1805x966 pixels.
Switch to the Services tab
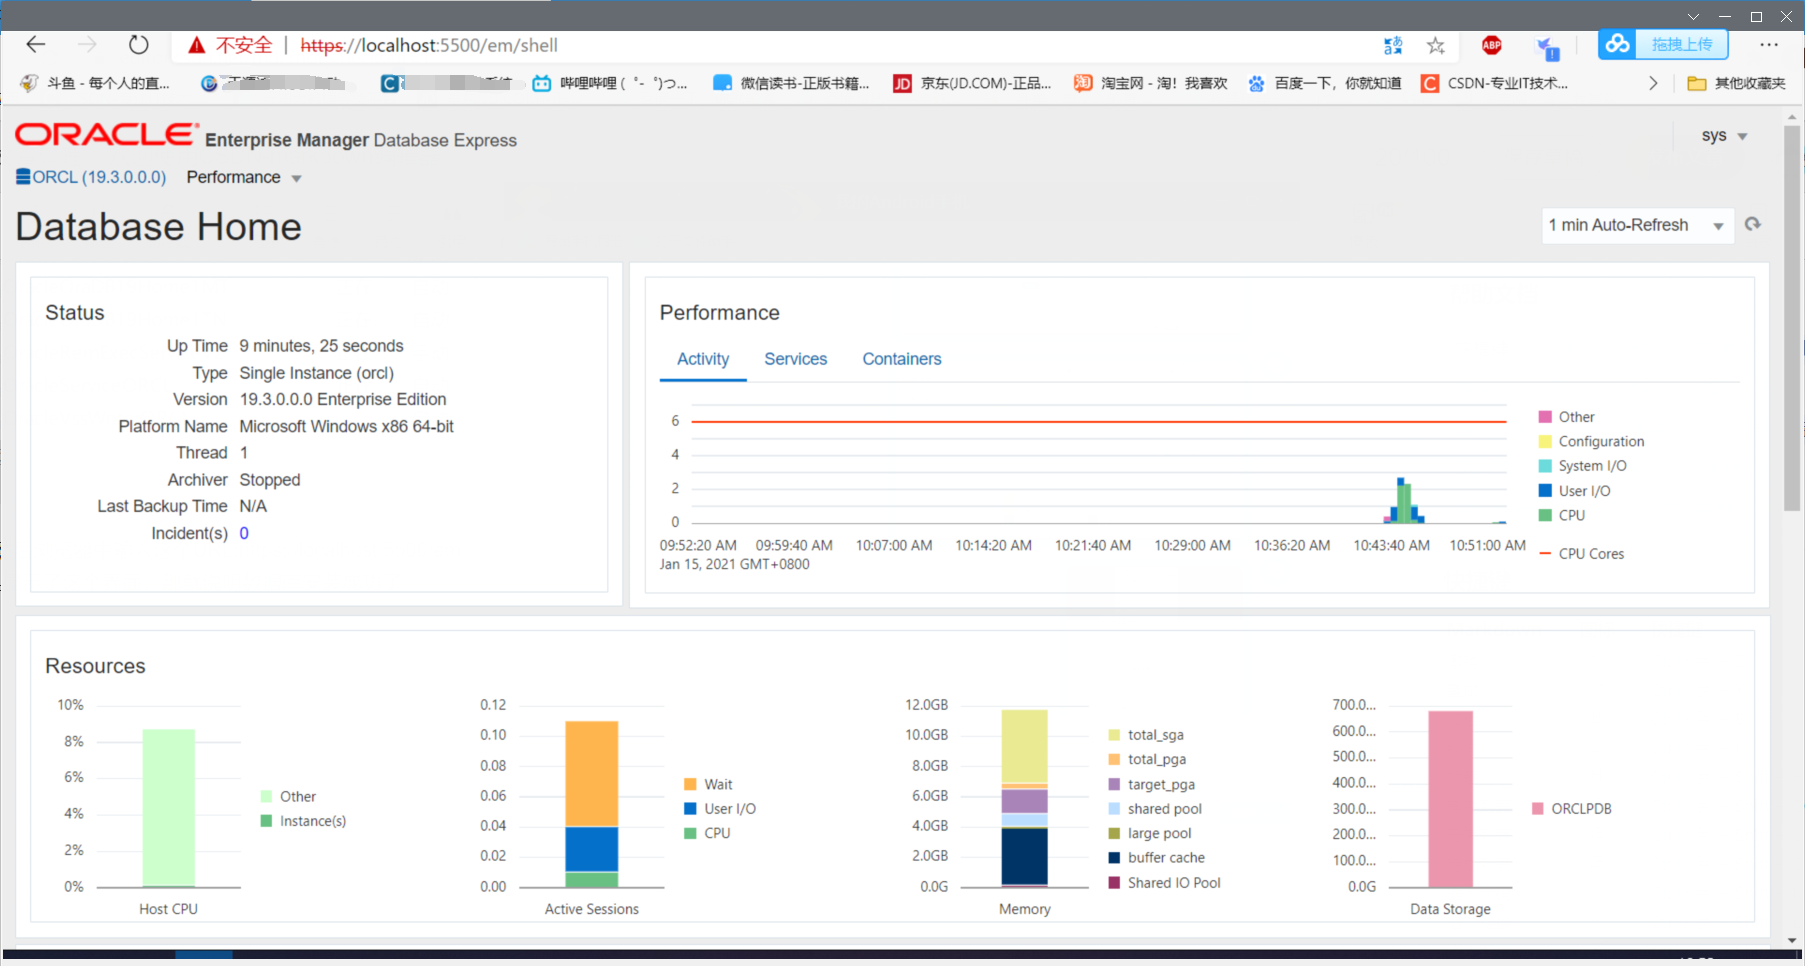(x=796, y=359)
